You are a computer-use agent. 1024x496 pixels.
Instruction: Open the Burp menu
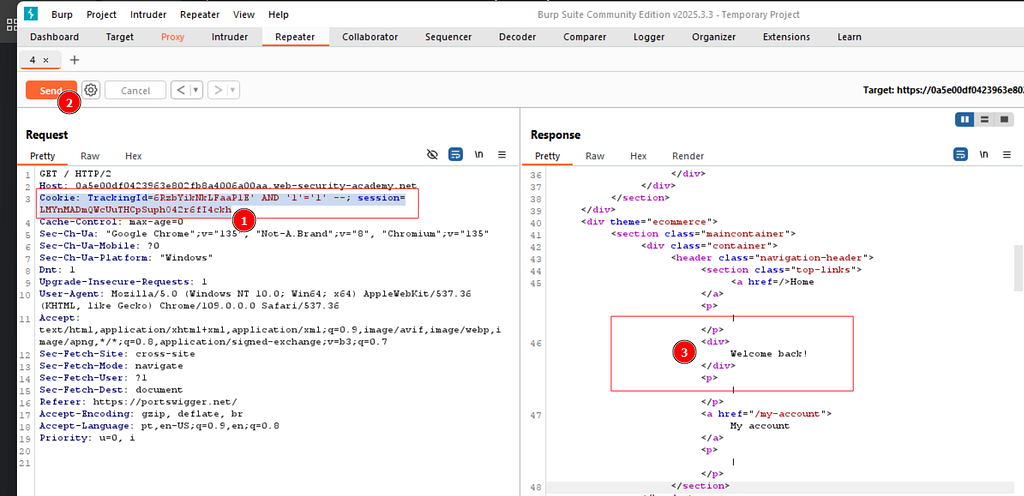[61, 14]
